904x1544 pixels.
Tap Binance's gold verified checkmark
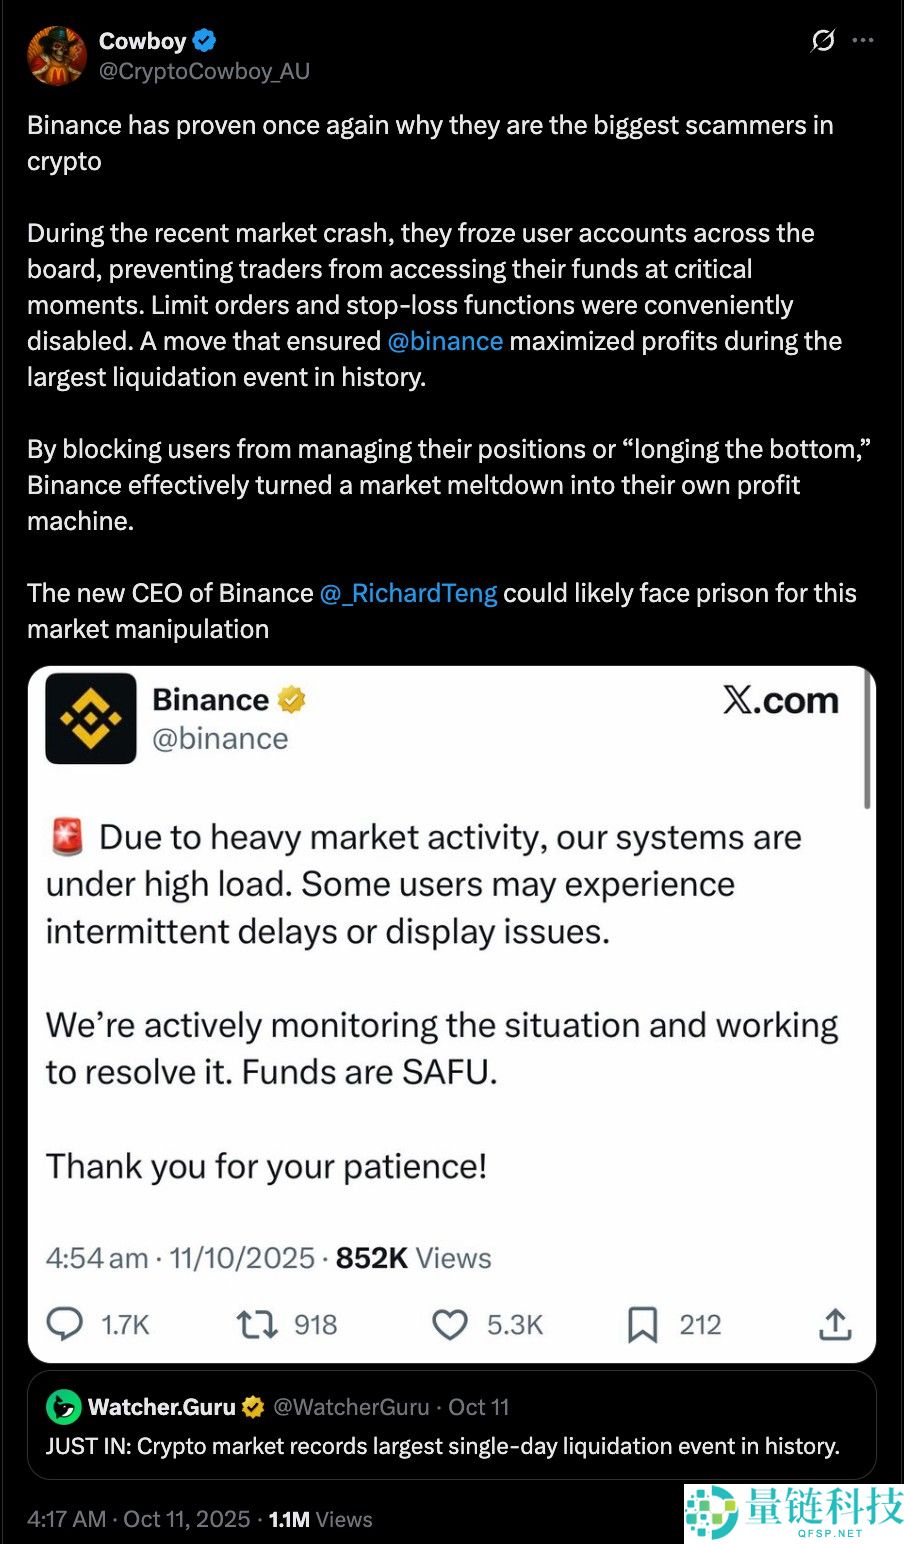coord(289,700)
